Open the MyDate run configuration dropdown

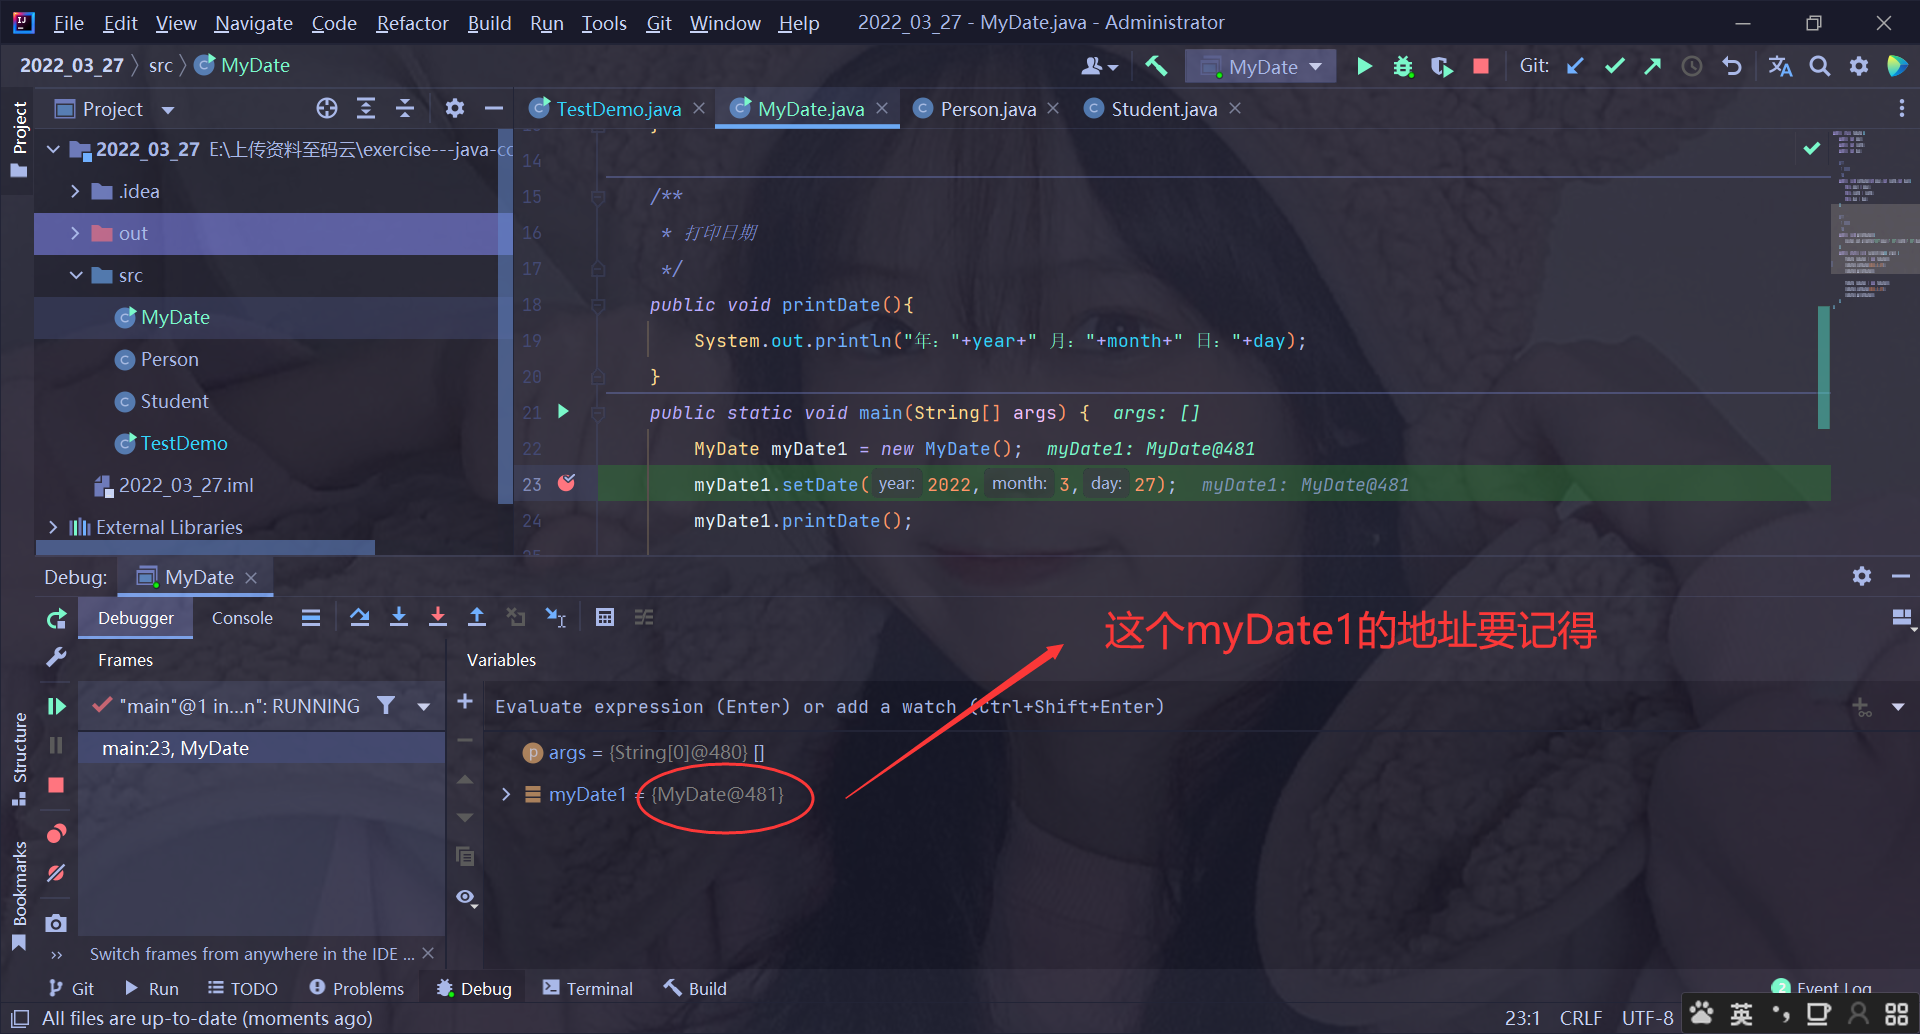[x=1262, y=67]
